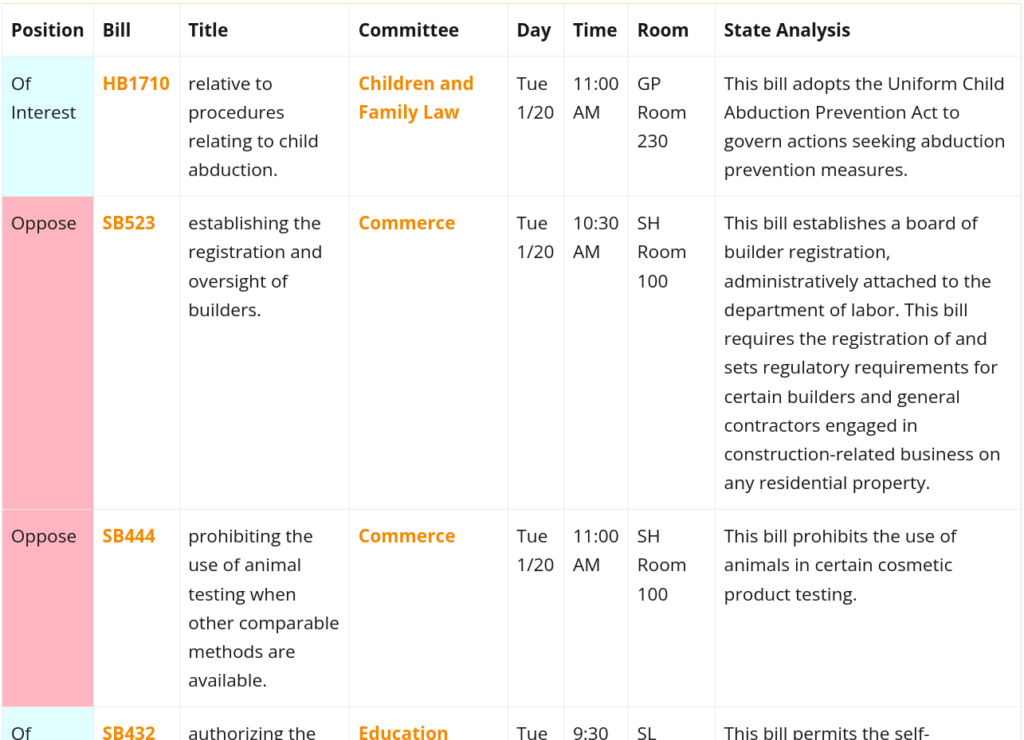Select the Committee column header

click(x=409, y=30)
